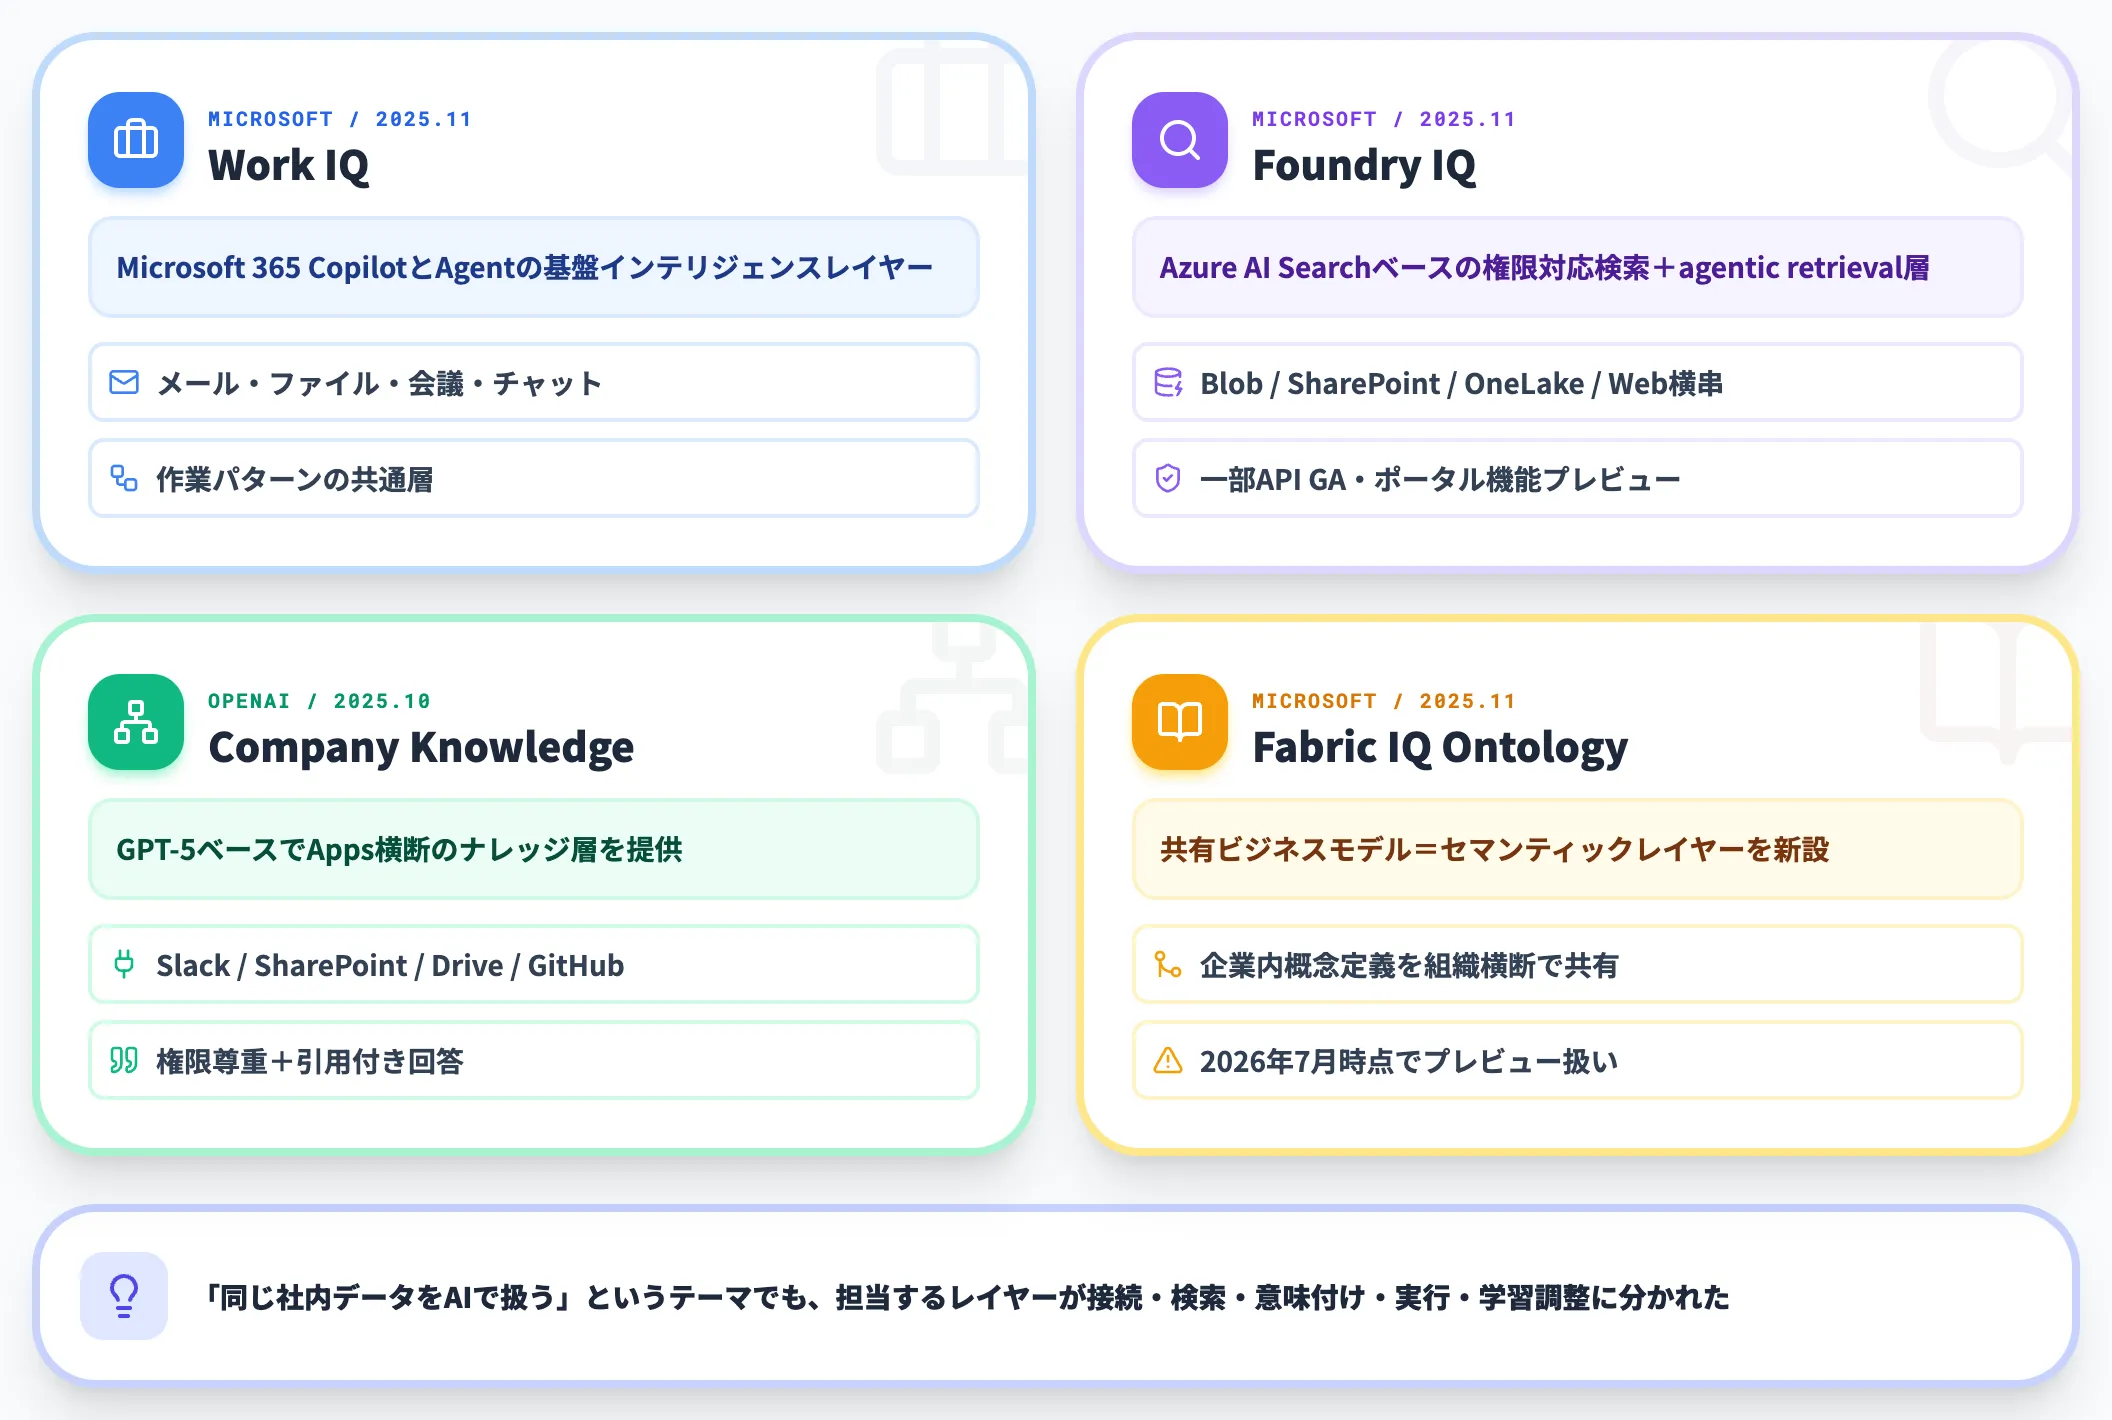Screen dimensions: 2112x1420
Task: Click the GPT-5ベースでApps横断 summary box
Action: [x=534, y=849]
